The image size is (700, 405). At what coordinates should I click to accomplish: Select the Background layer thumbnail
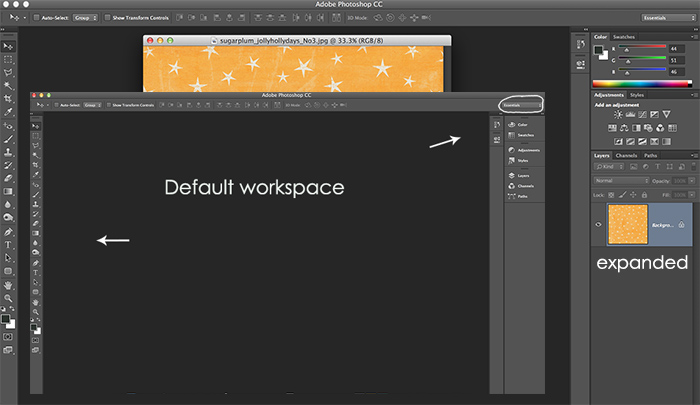[x=628, y=226]
